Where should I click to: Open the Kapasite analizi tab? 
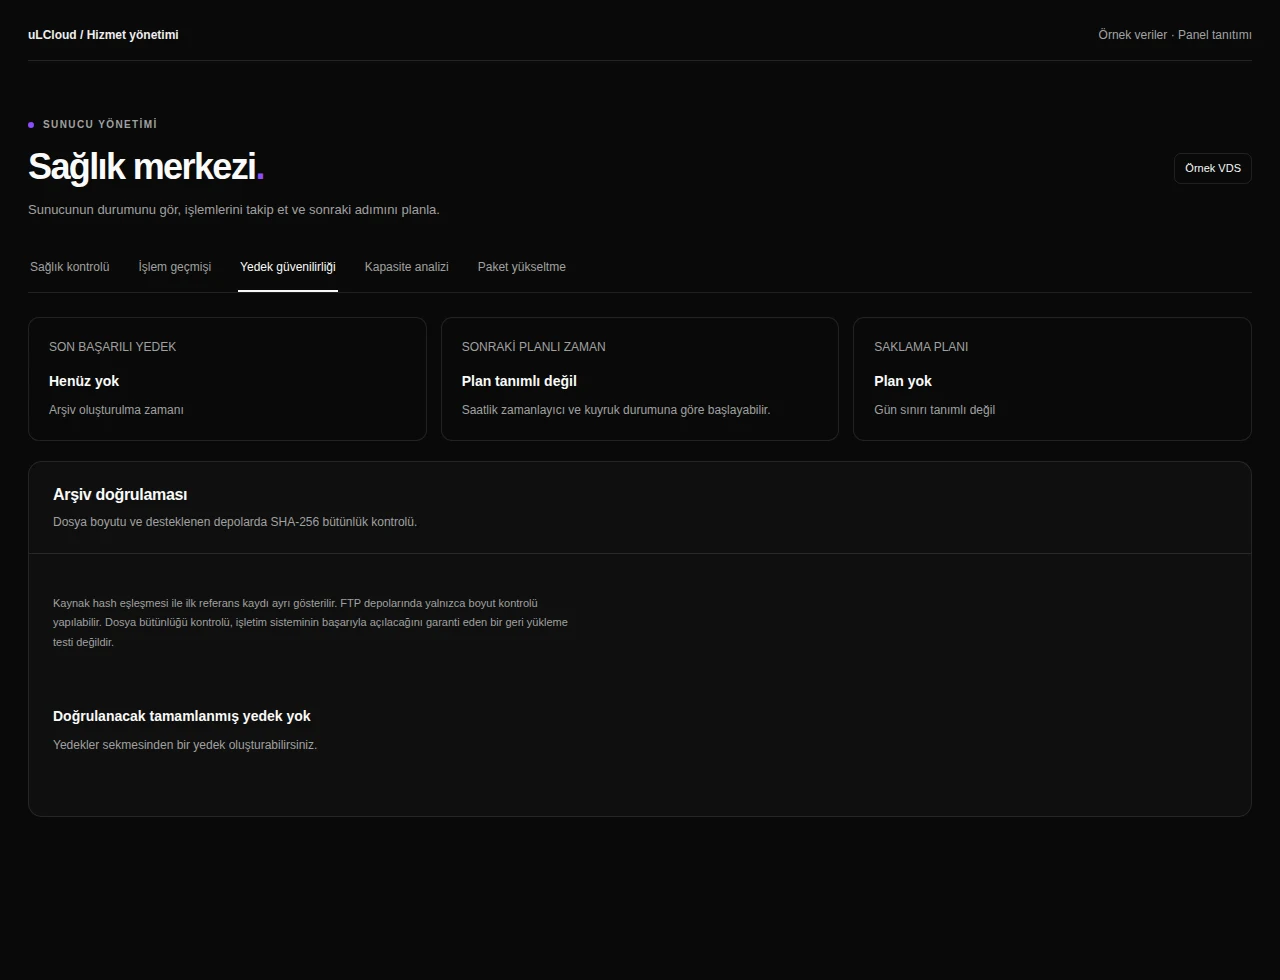407,267
